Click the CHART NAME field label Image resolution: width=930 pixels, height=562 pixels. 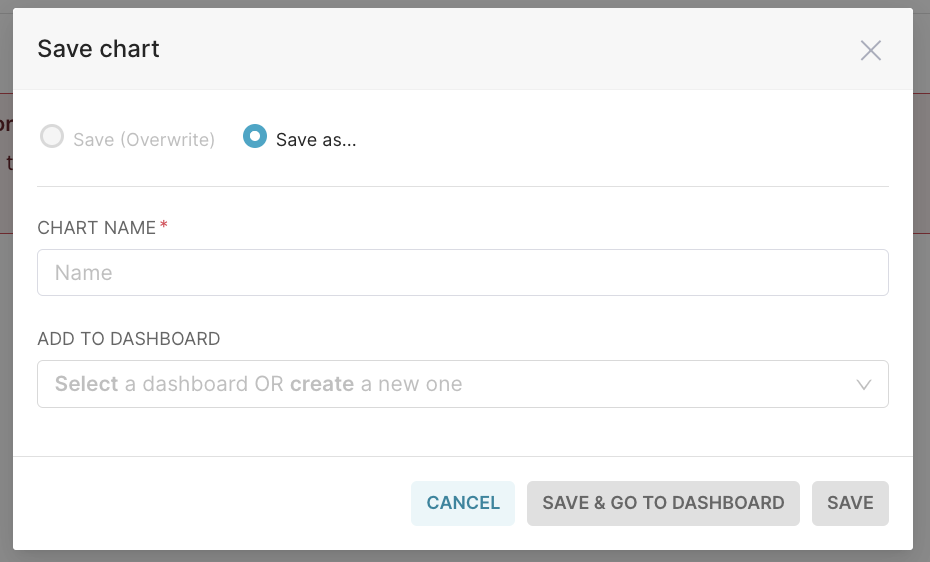96,228
